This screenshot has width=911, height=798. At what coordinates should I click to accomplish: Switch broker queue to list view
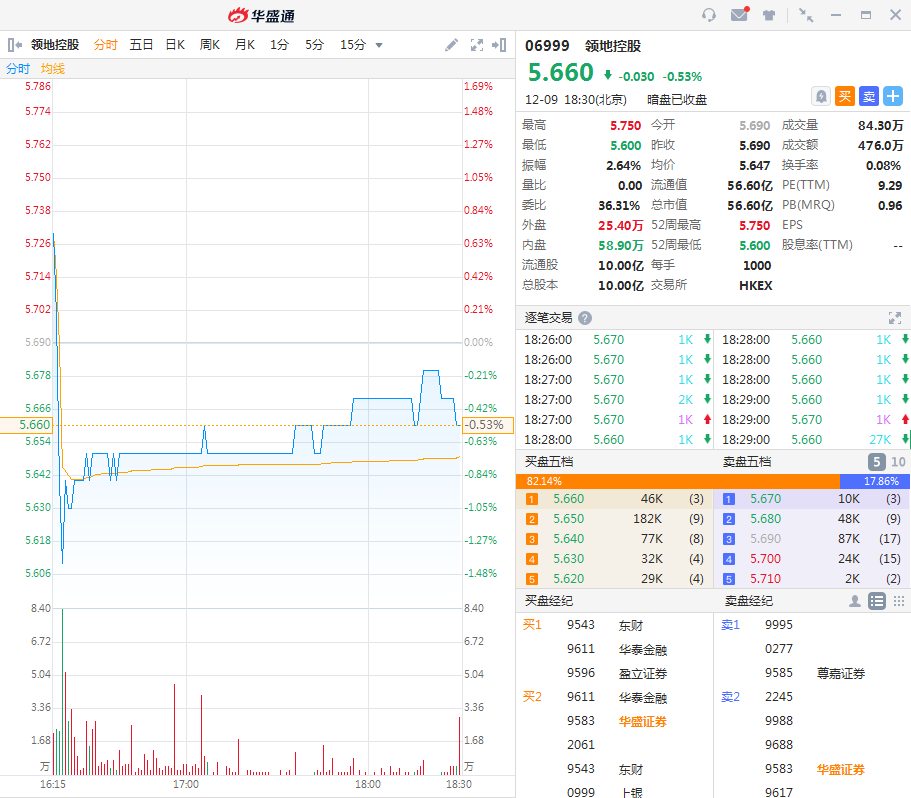coord(877,601)
